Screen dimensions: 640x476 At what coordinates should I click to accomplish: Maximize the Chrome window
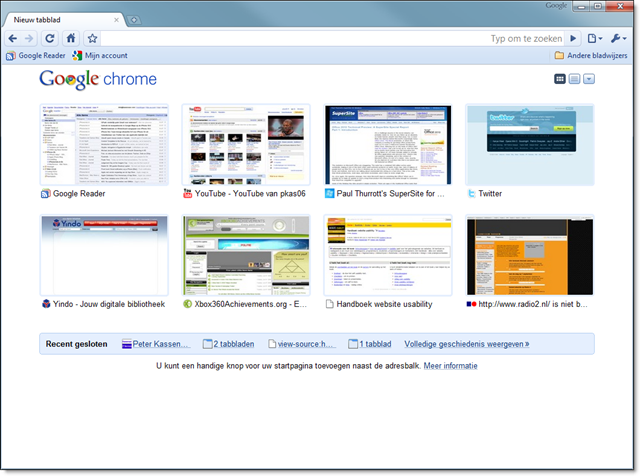click(598, 6)
